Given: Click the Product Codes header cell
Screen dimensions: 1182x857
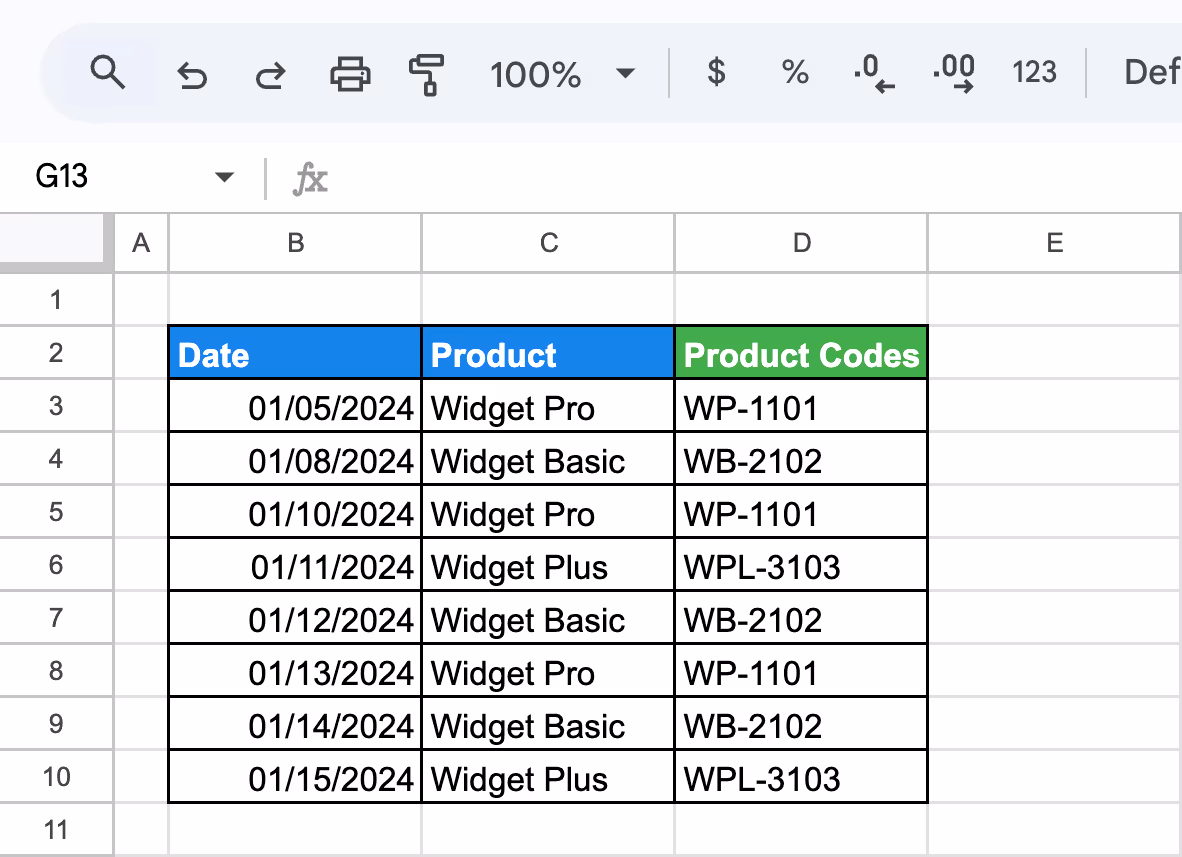Looking at the screenshot, I should (801, 353).
